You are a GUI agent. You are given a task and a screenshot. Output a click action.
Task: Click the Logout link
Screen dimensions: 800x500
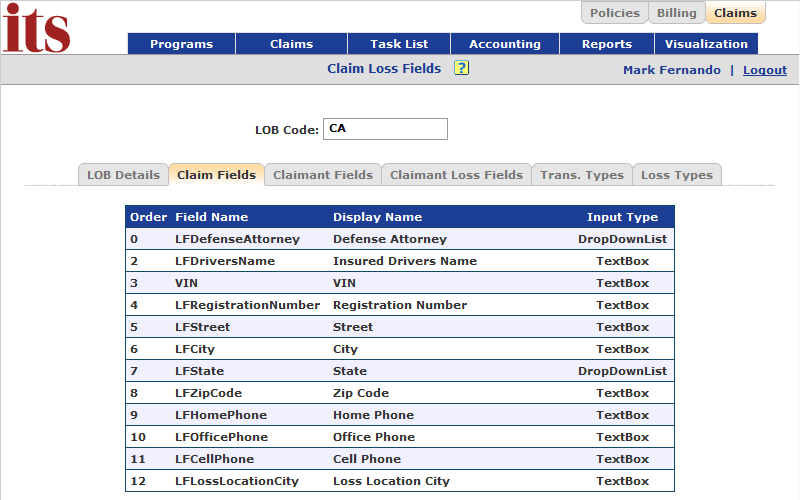coord(765,70)
